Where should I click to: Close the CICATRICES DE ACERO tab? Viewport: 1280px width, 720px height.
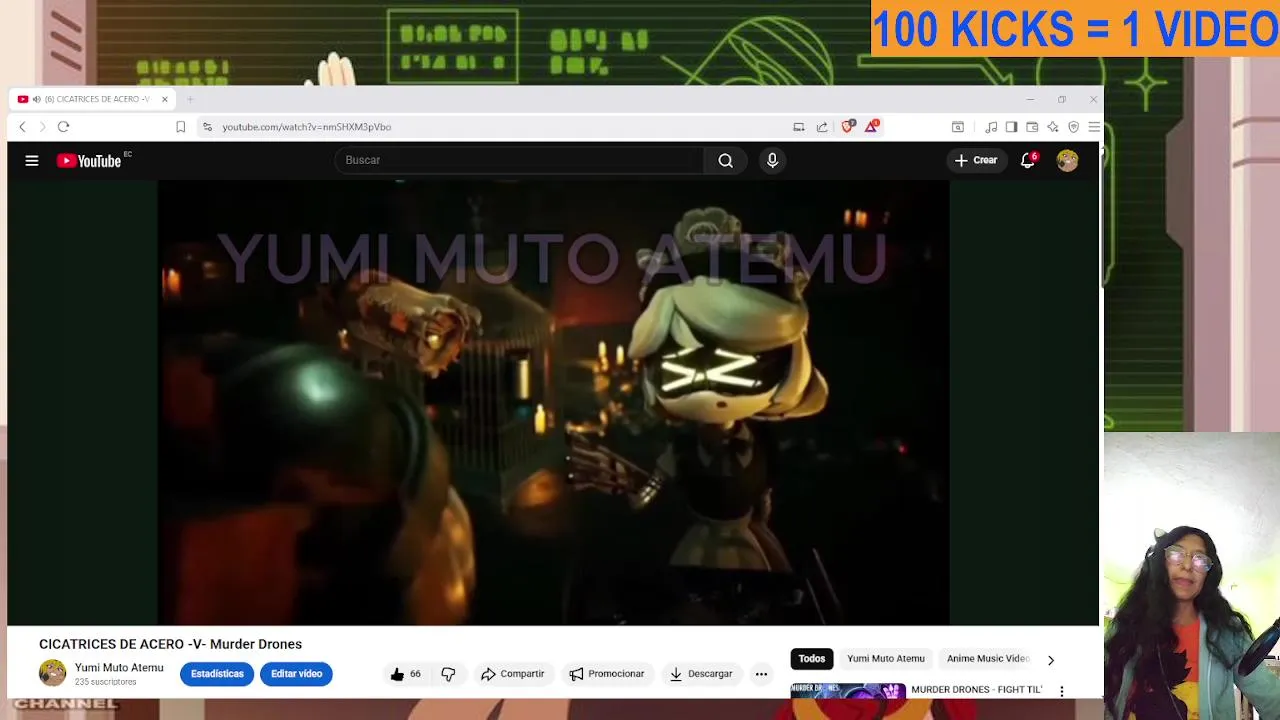tap(165, 99)
